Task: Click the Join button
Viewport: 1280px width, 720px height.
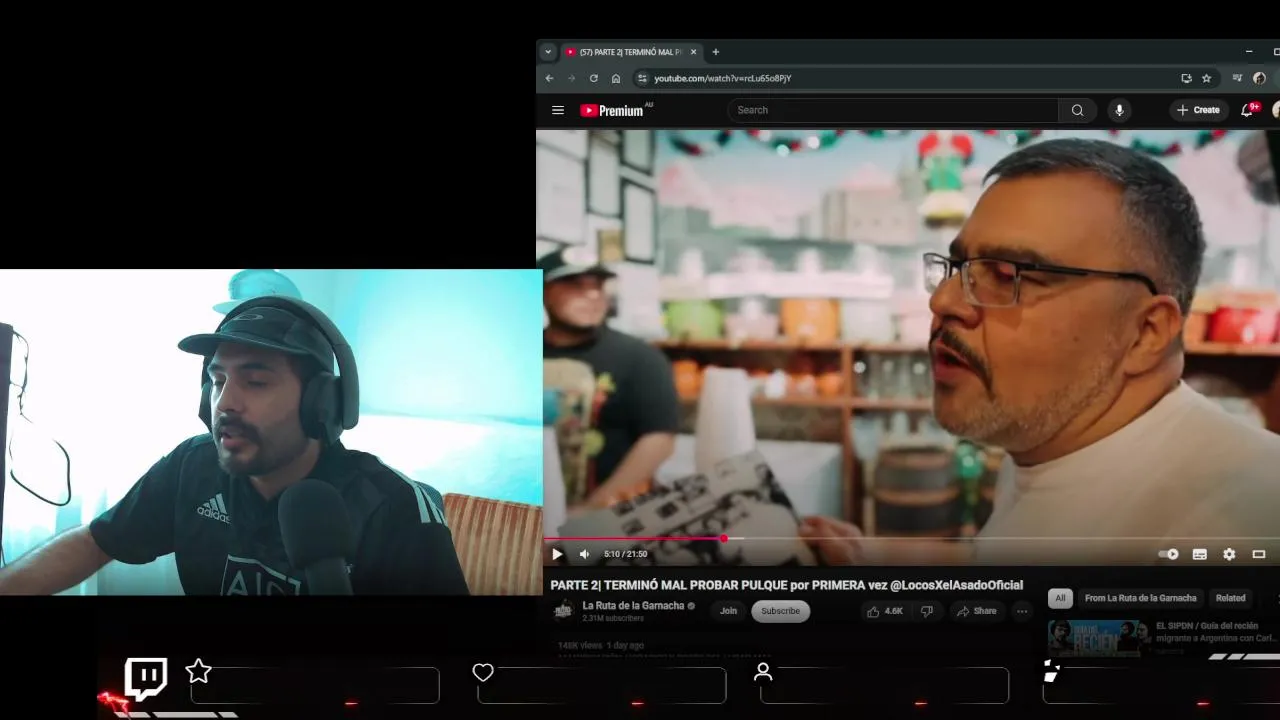Action: point(728,611)
